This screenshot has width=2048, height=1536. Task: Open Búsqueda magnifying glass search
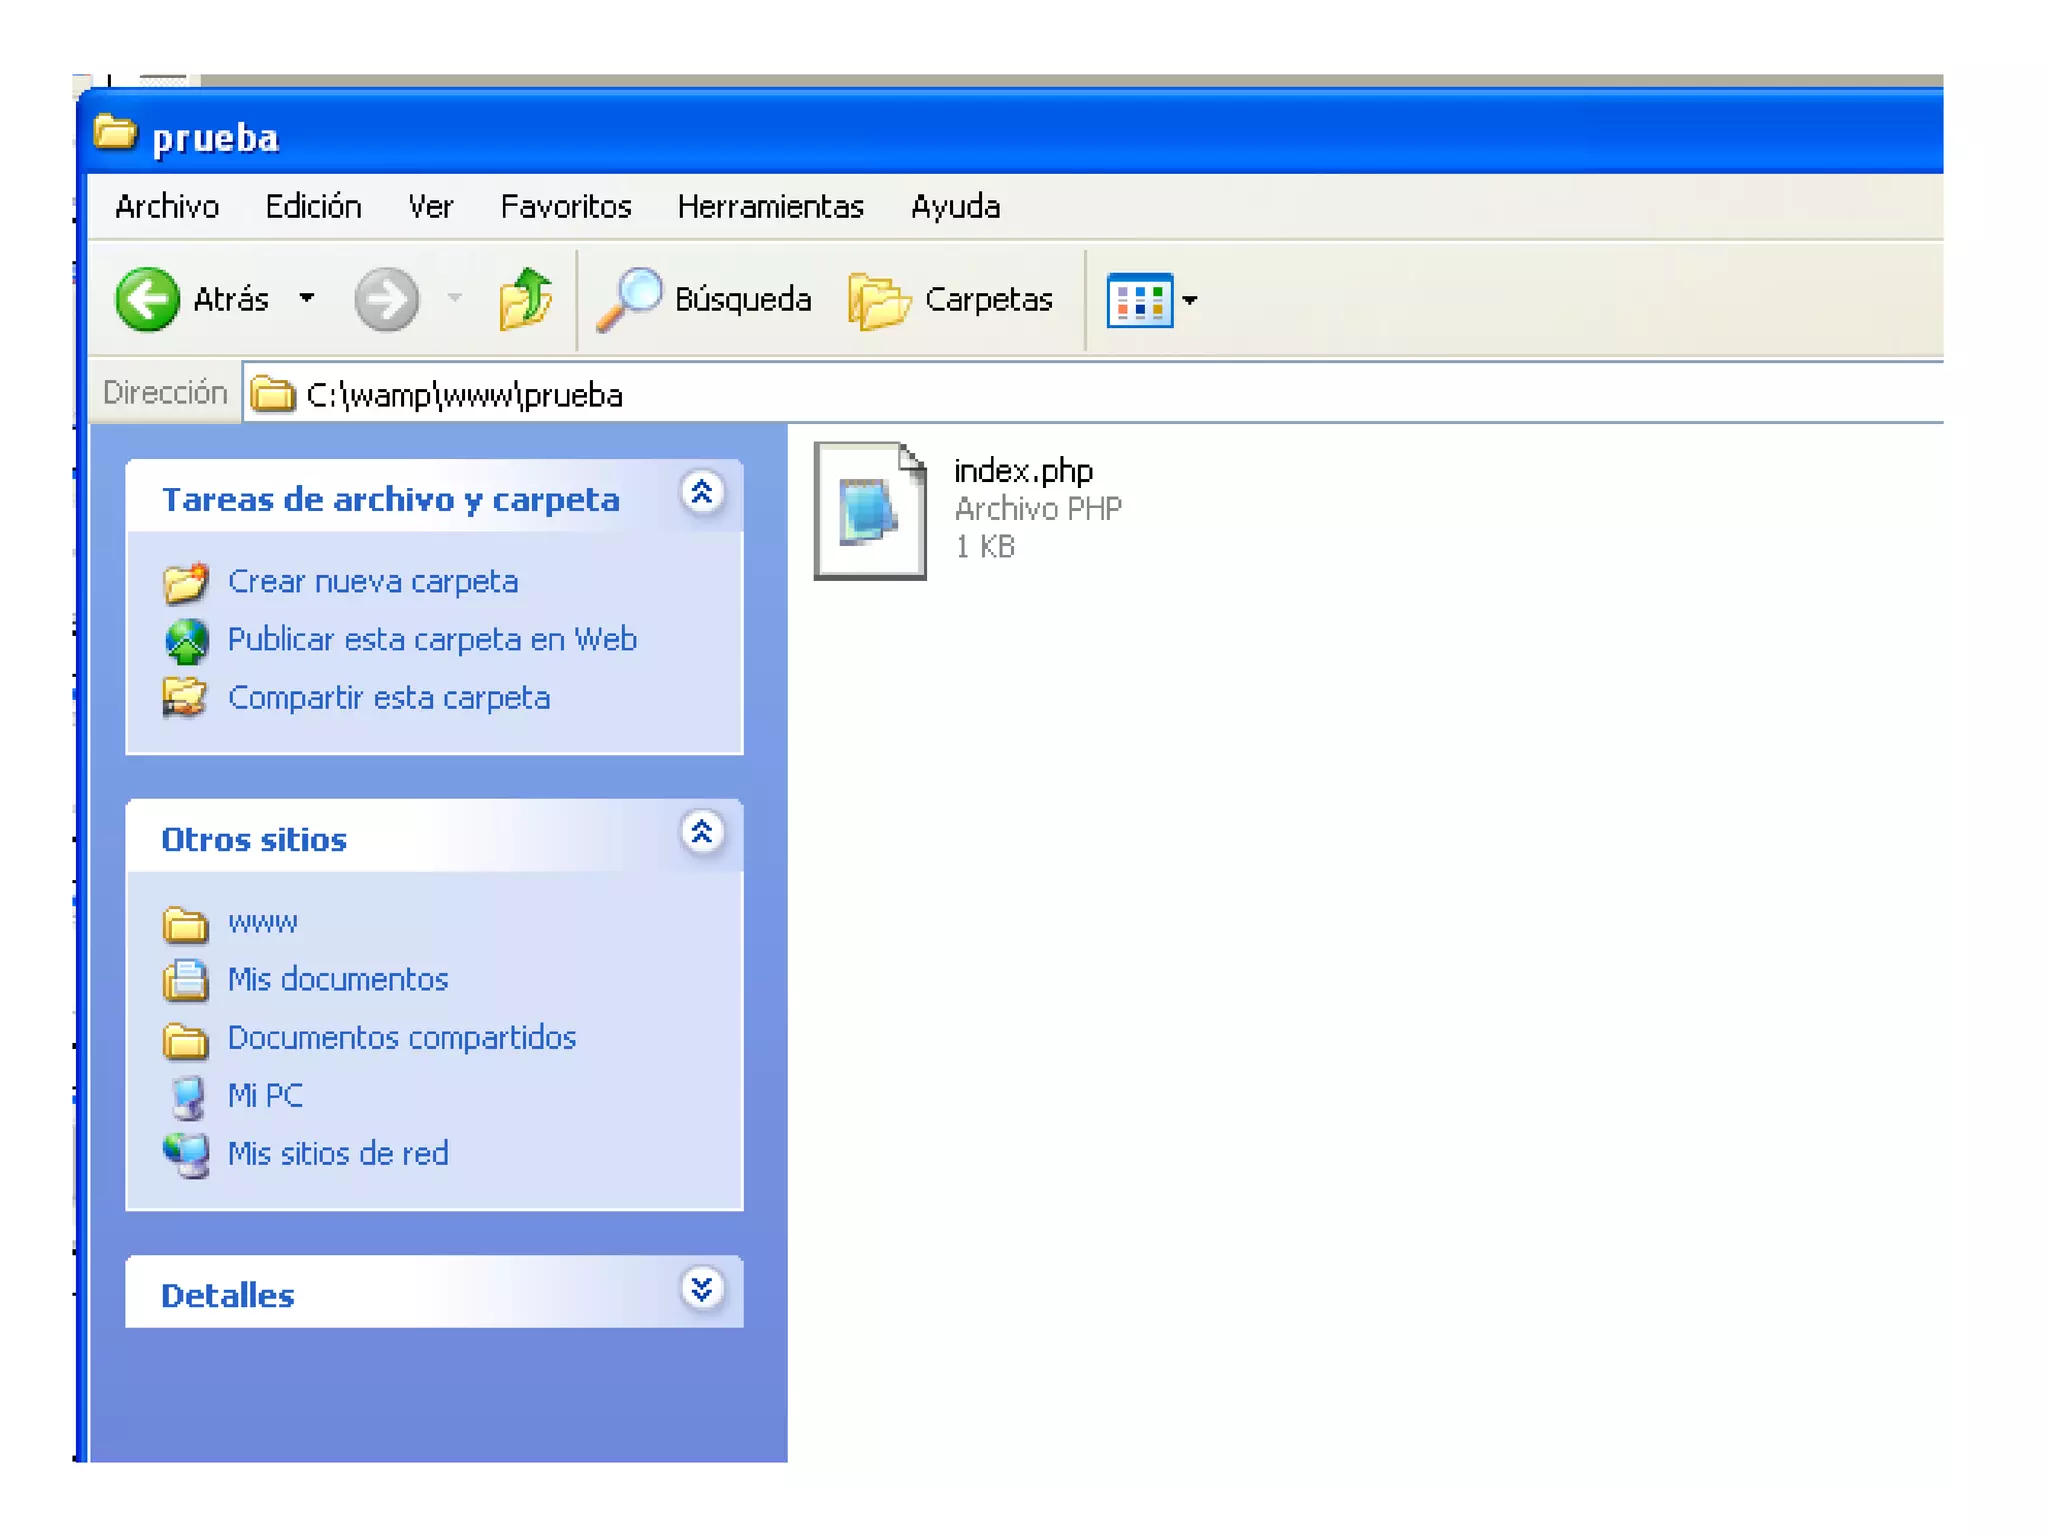630,299
